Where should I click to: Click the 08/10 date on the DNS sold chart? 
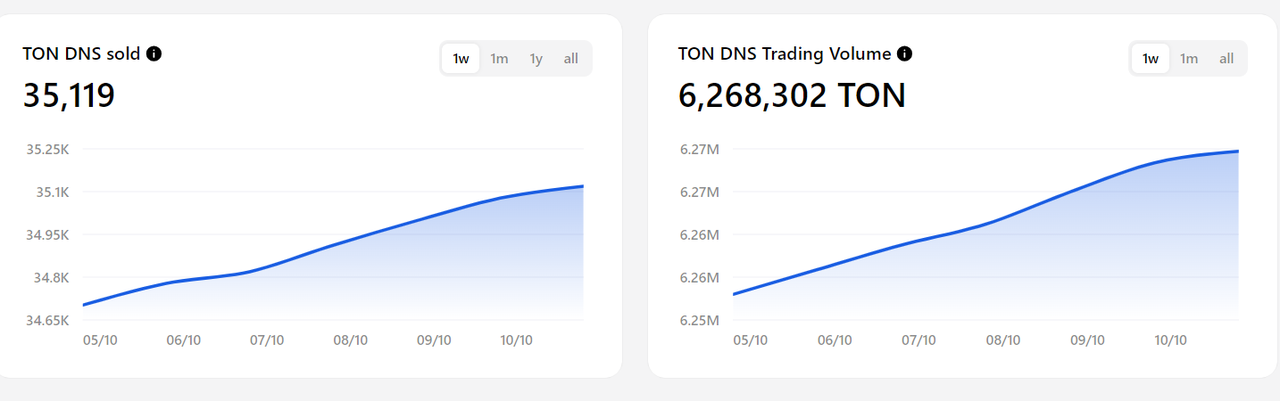tap(351, 340)
